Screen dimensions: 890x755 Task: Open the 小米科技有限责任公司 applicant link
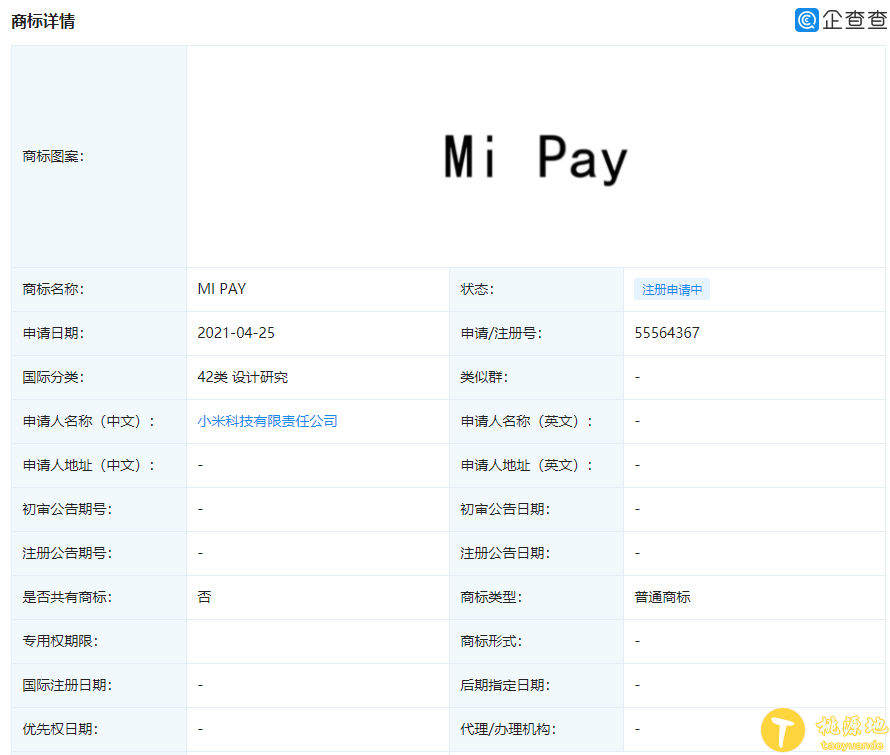point(267,421)
